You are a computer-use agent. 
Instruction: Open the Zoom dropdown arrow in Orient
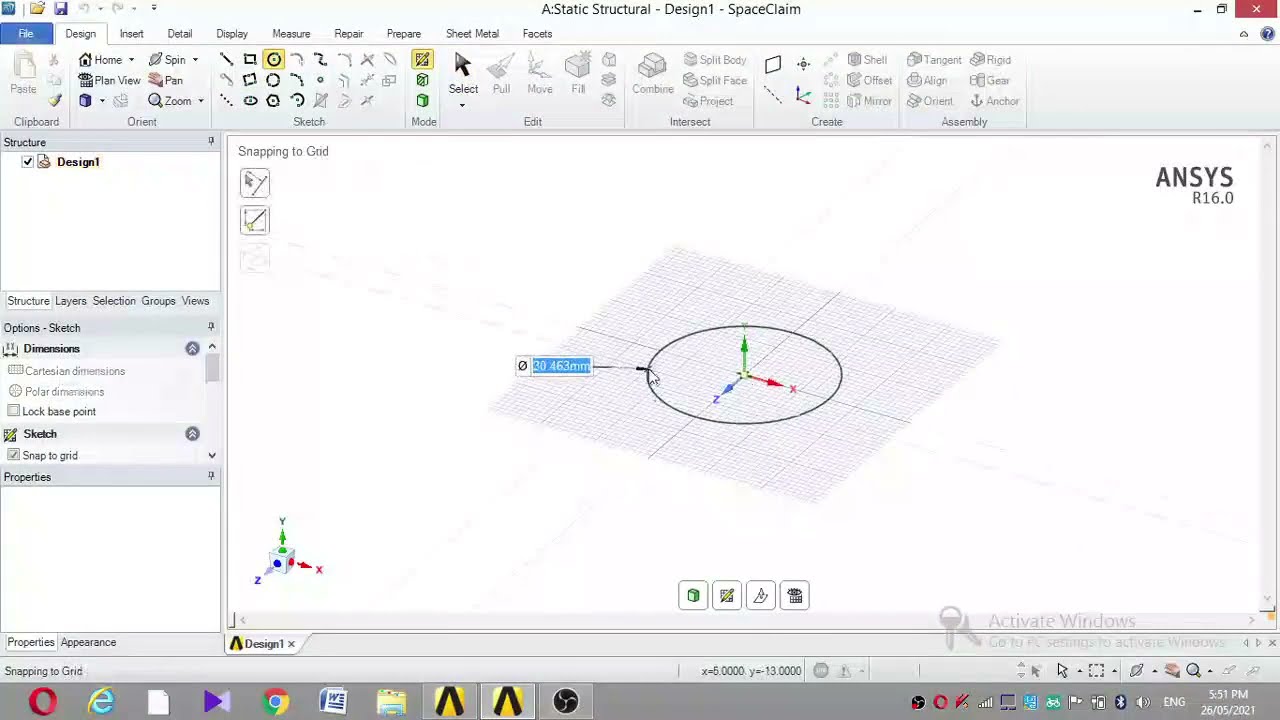200,101
